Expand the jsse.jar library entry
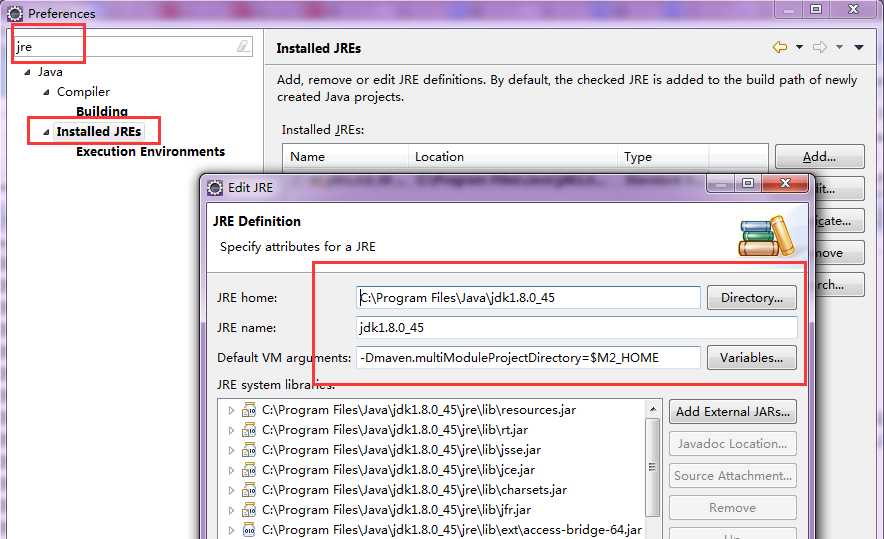The height and width of the screenshot is (539, 884). click(231, 450)
